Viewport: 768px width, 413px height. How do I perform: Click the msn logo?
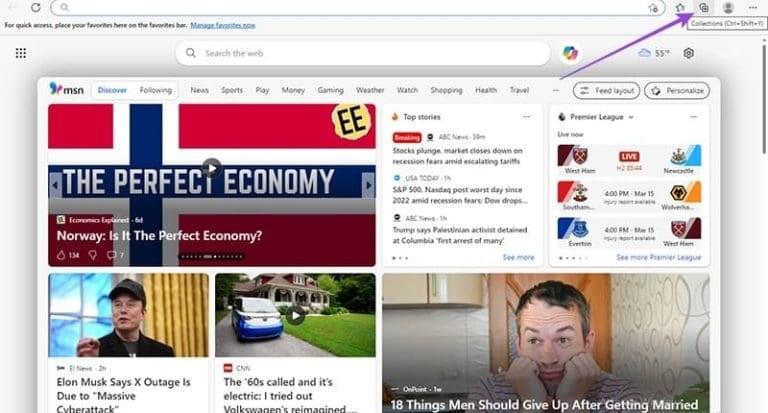(x=66, y=90)
